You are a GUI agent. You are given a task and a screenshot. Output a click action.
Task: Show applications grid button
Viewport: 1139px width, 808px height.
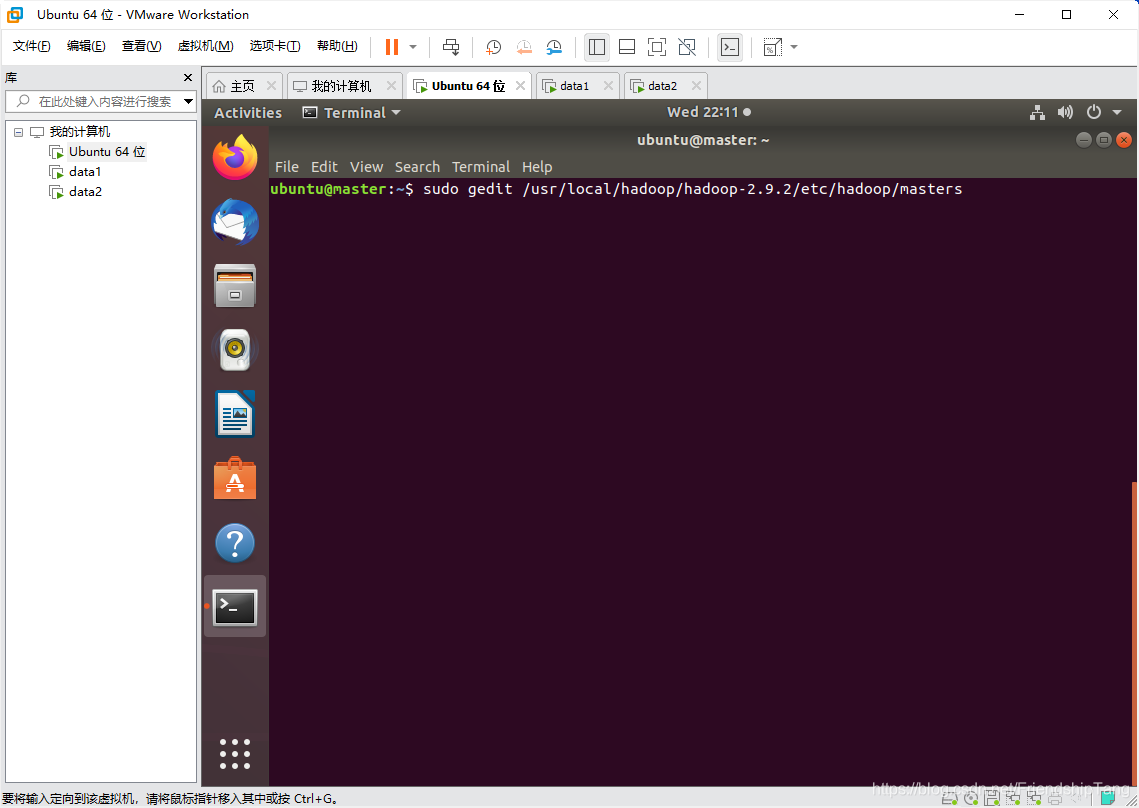click(x=235, y=754)
